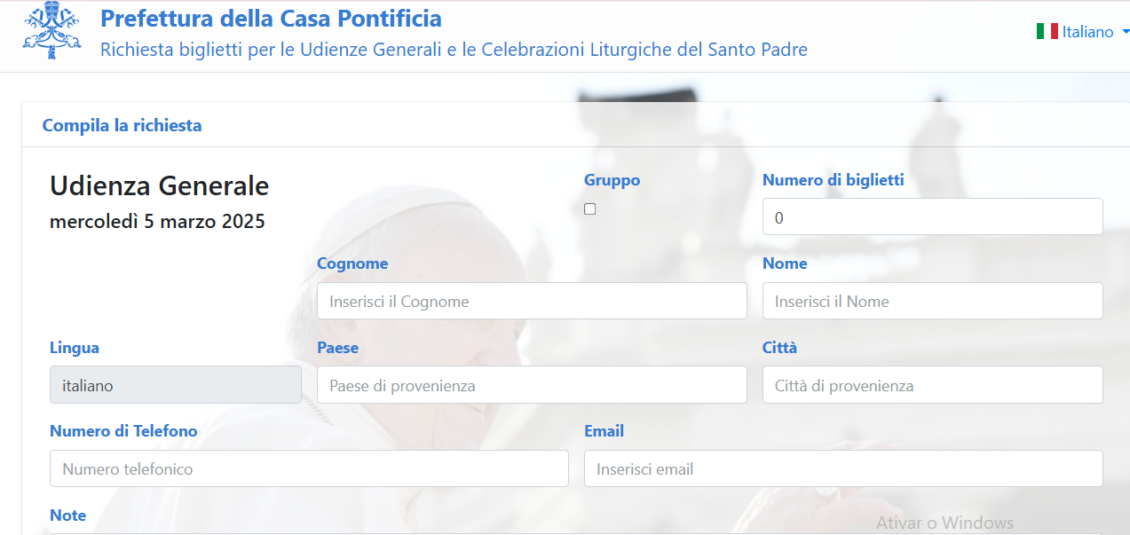Expand the caret arrow beside Italiano
The height and width of the screenshot is (535, 1130).
[1126, 32]
